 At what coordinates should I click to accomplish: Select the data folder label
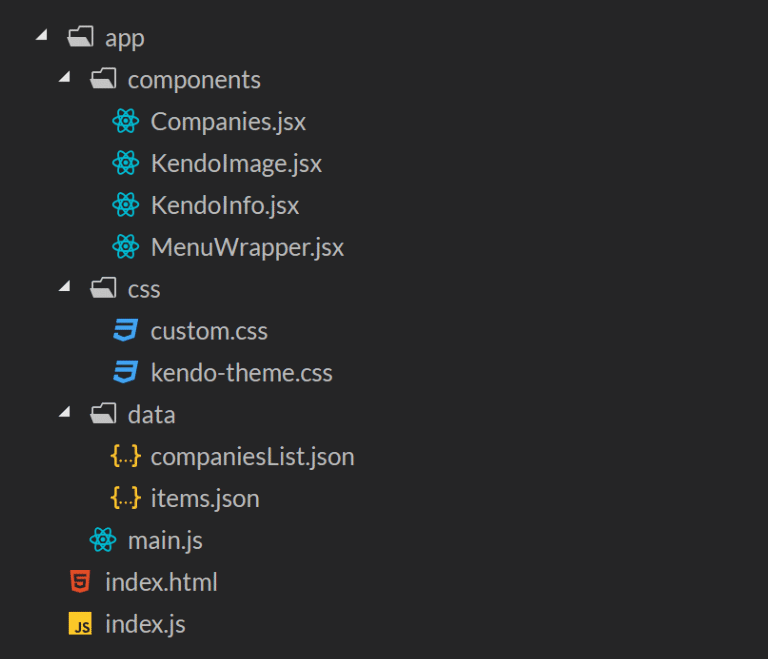pos(151,415)
